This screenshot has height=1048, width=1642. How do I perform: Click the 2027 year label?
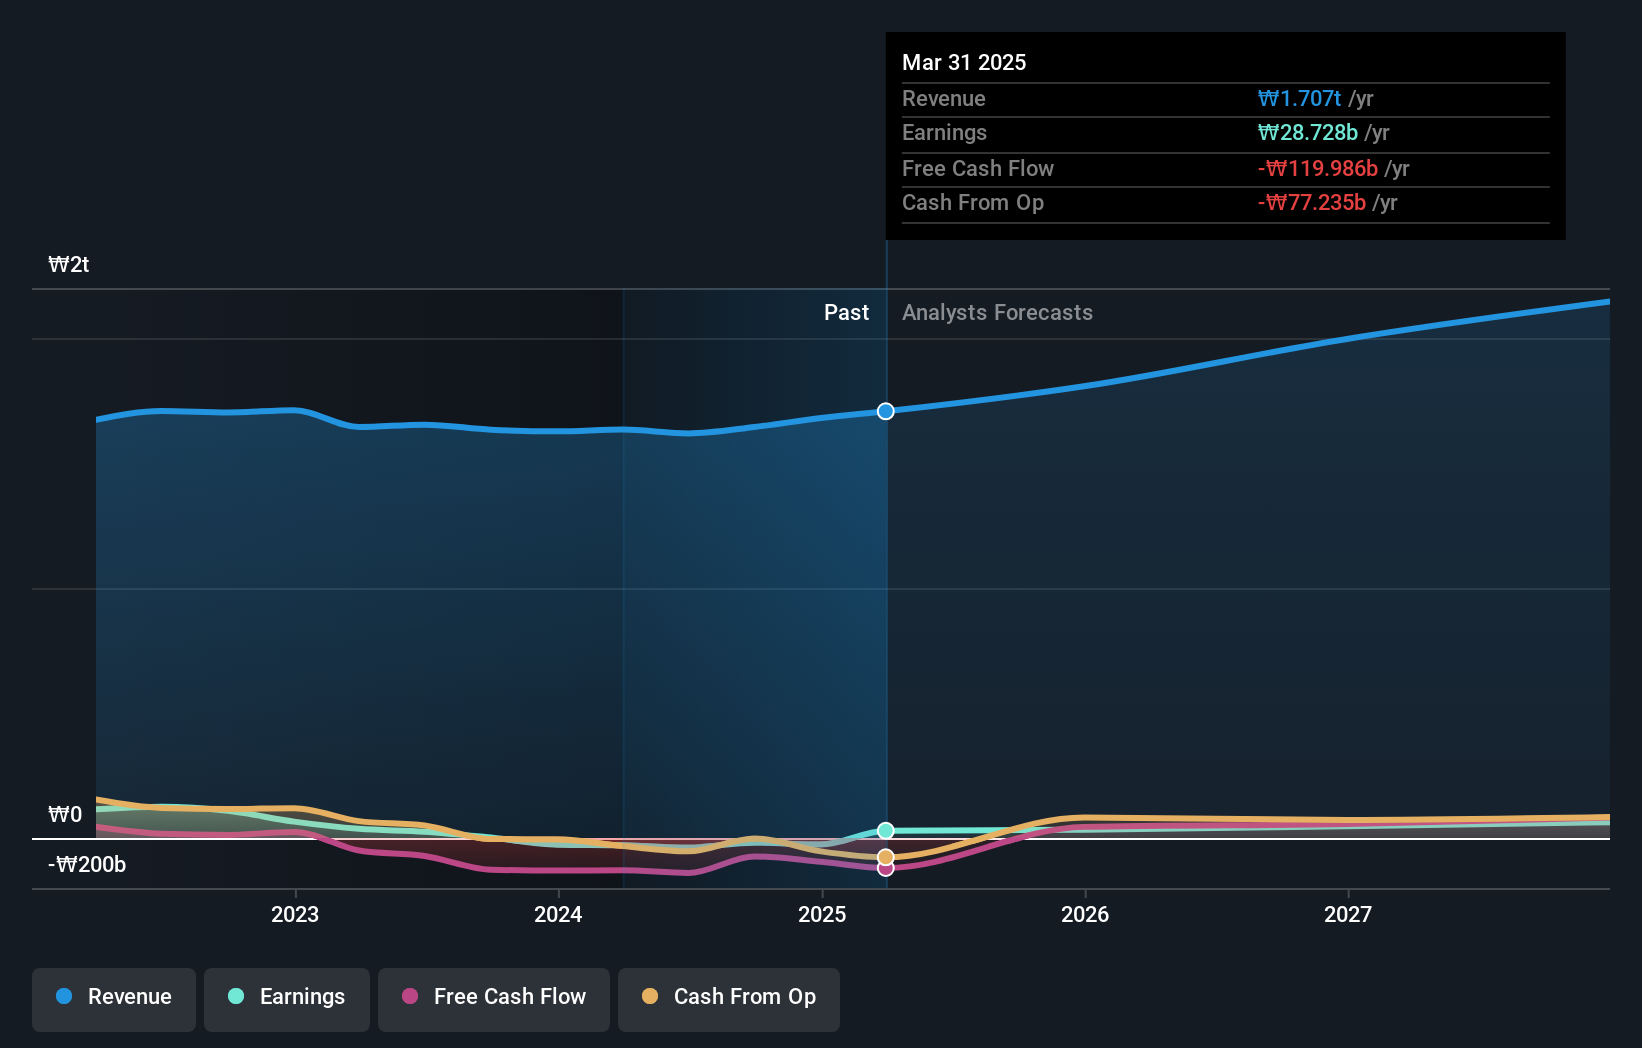pos(1347,913)
